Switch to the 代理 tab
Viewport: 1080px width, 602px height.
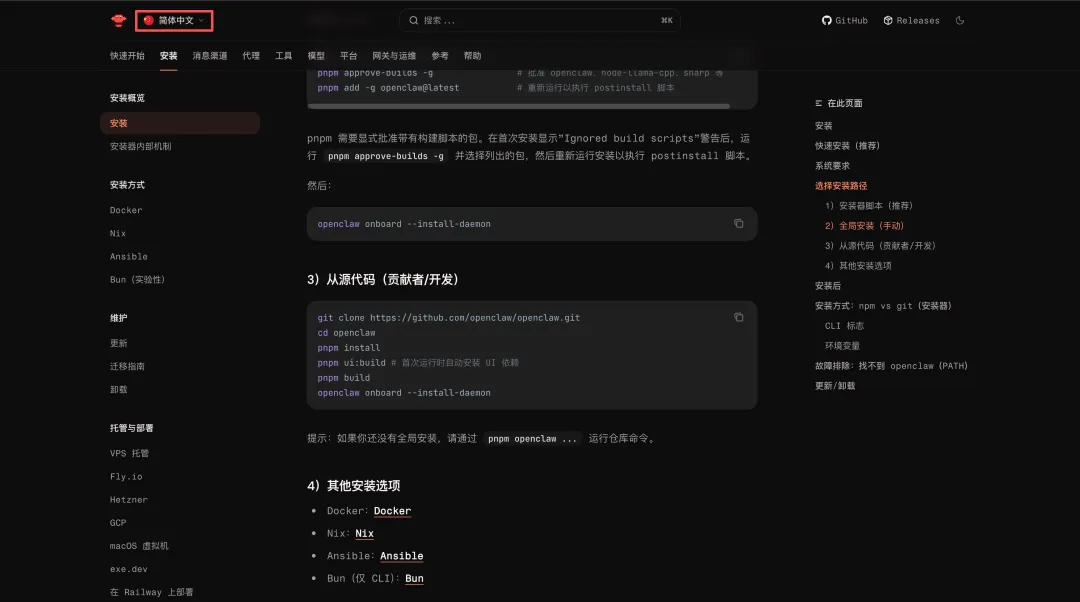(251, 56)
